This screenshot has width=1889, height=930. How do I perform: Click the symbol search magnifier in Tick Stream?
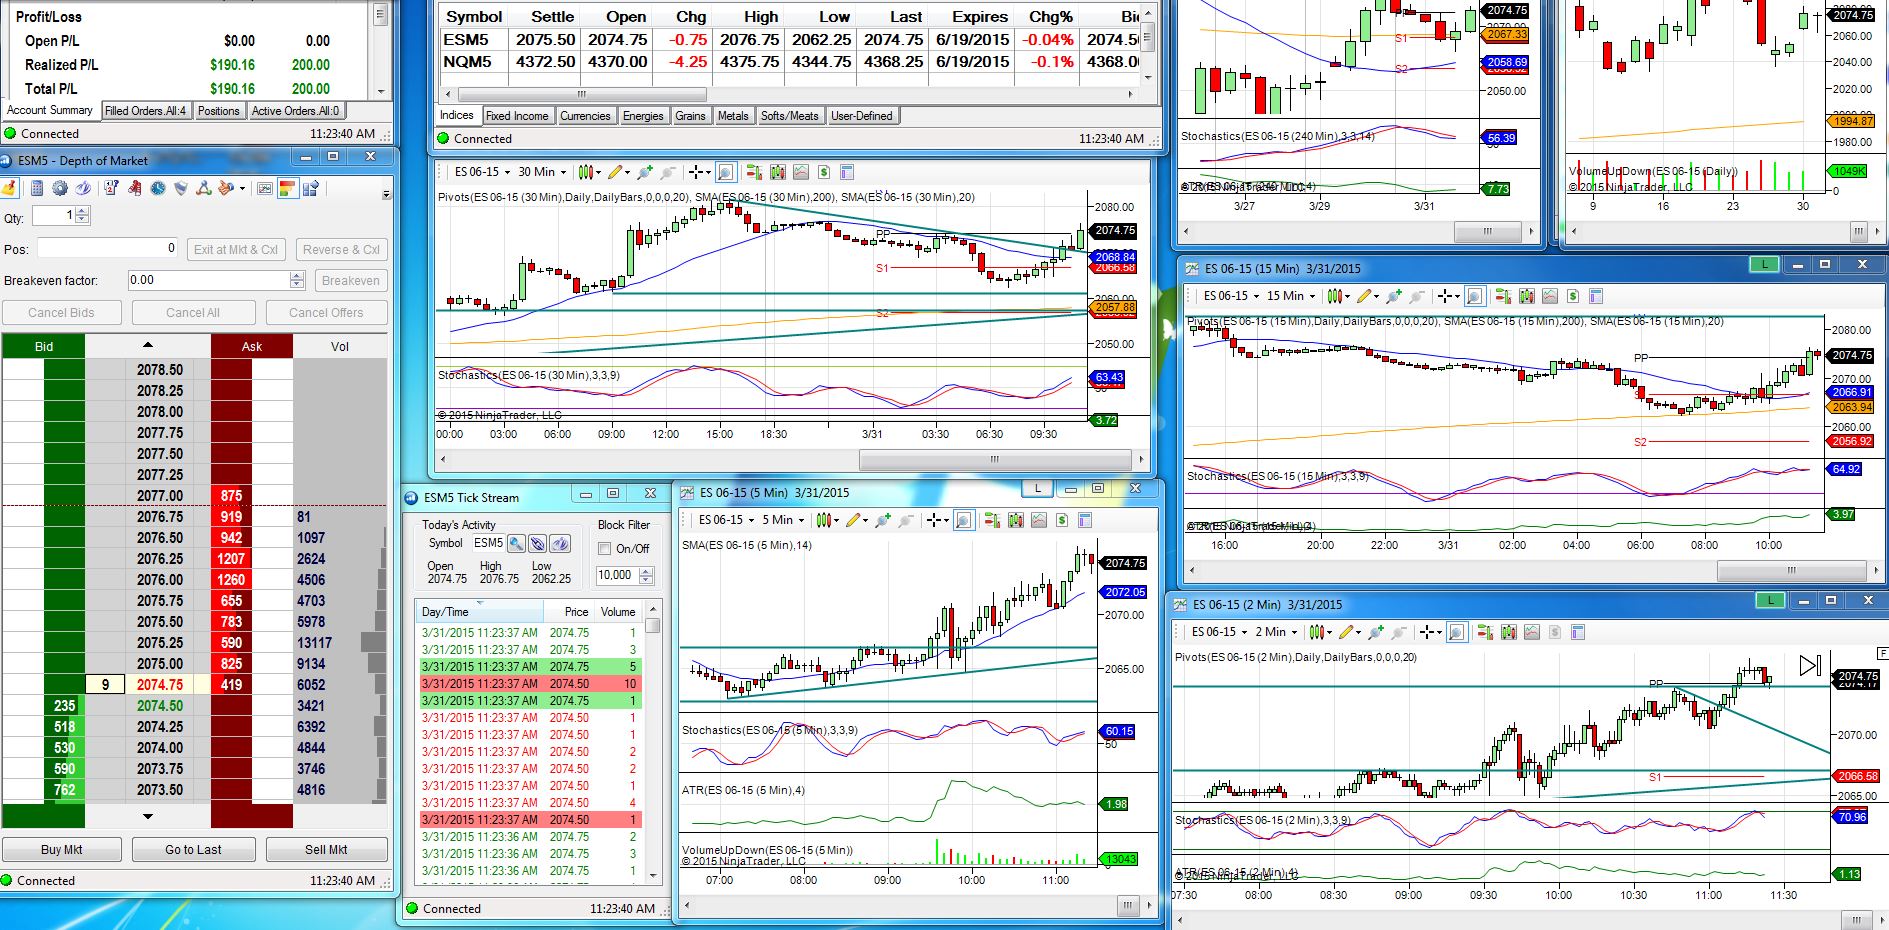coord(516,543)
